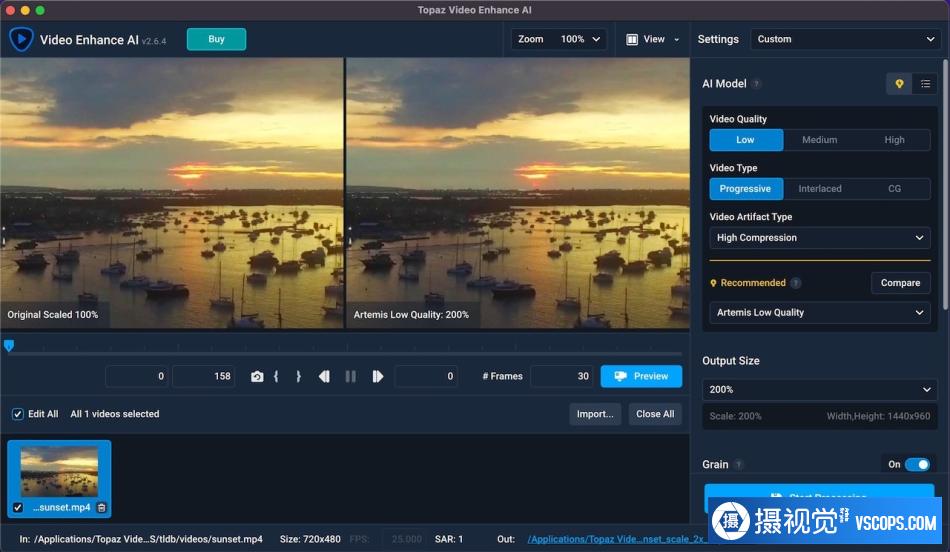Viewport: 950px width, 552px height.
Task: Click the current frame field
Action: tap(426, 376)
